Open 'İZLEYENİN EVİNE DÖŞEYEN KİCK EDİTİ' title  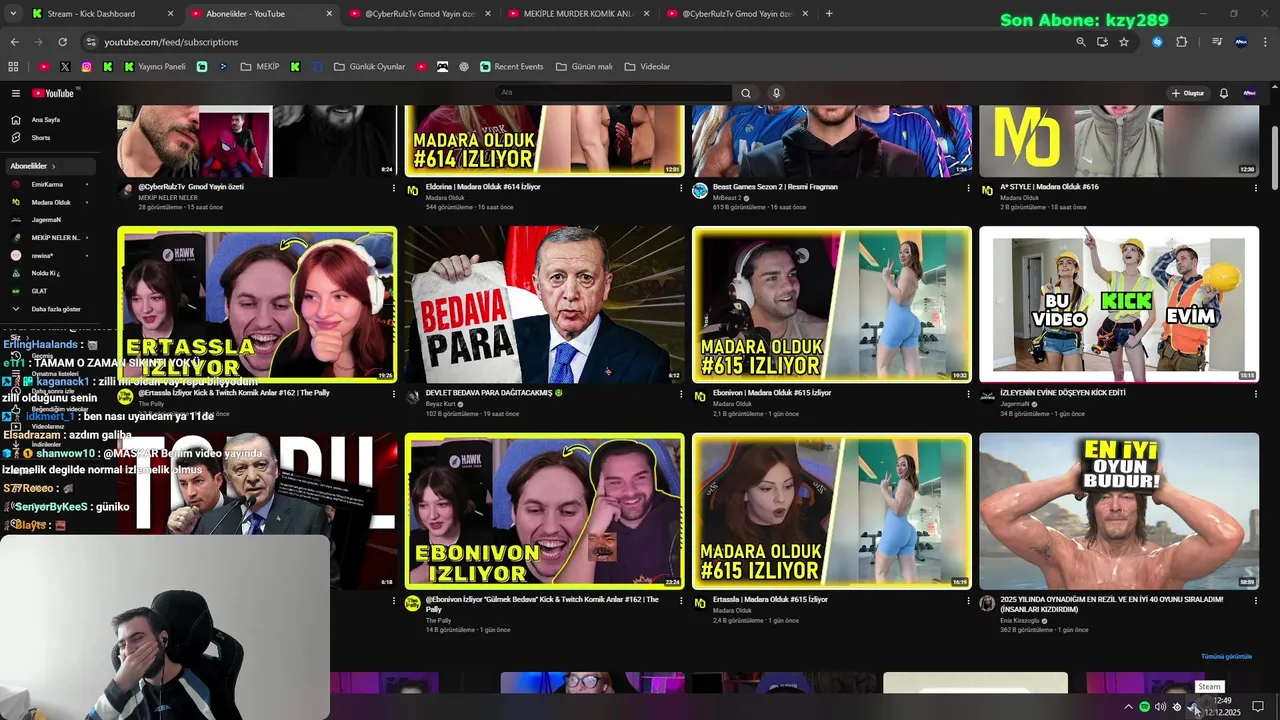tap(1062, 393)
